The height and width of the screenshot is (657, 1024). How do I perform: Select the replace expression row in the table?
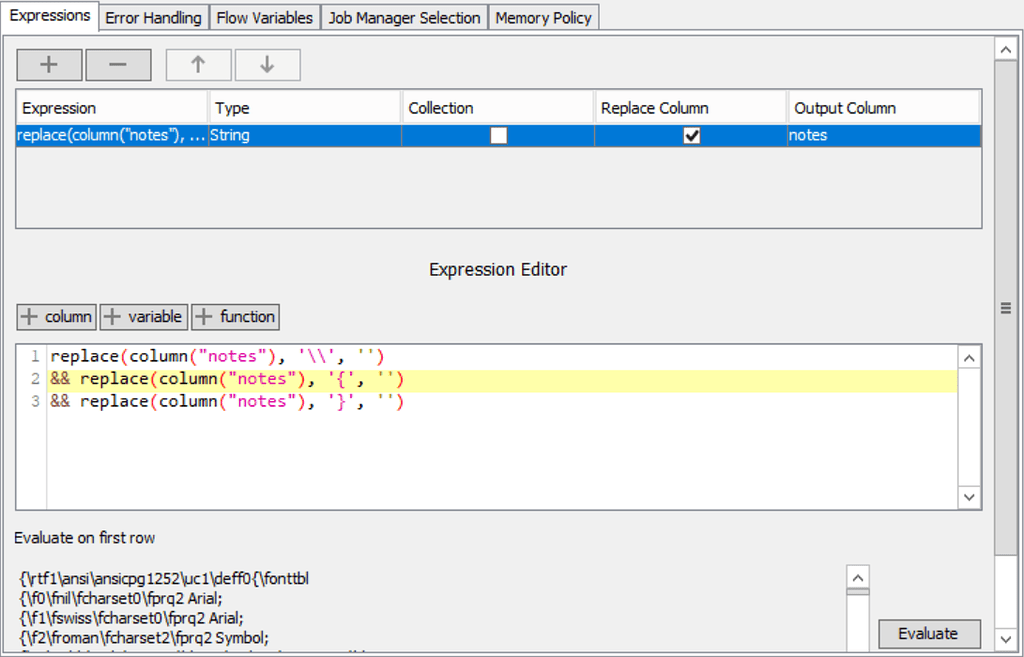click(x=110, y=135)
